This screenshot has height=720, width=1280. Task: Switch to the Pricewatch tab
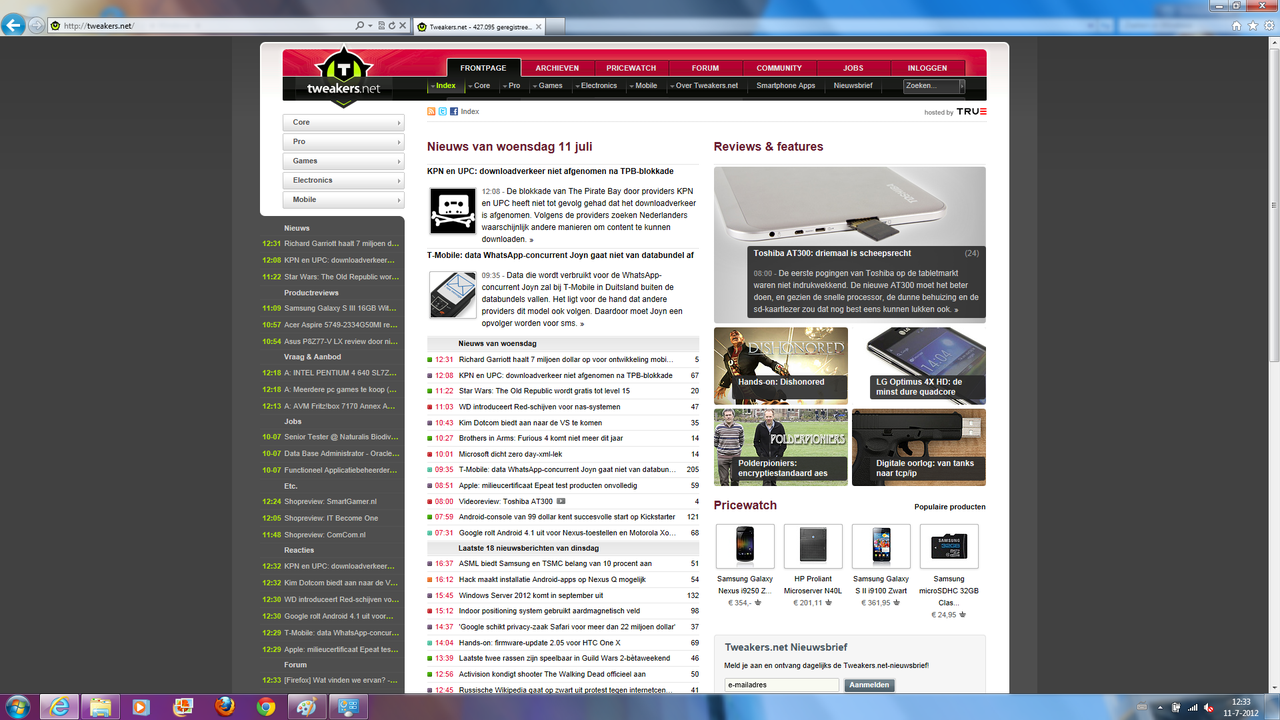point(631,68)
